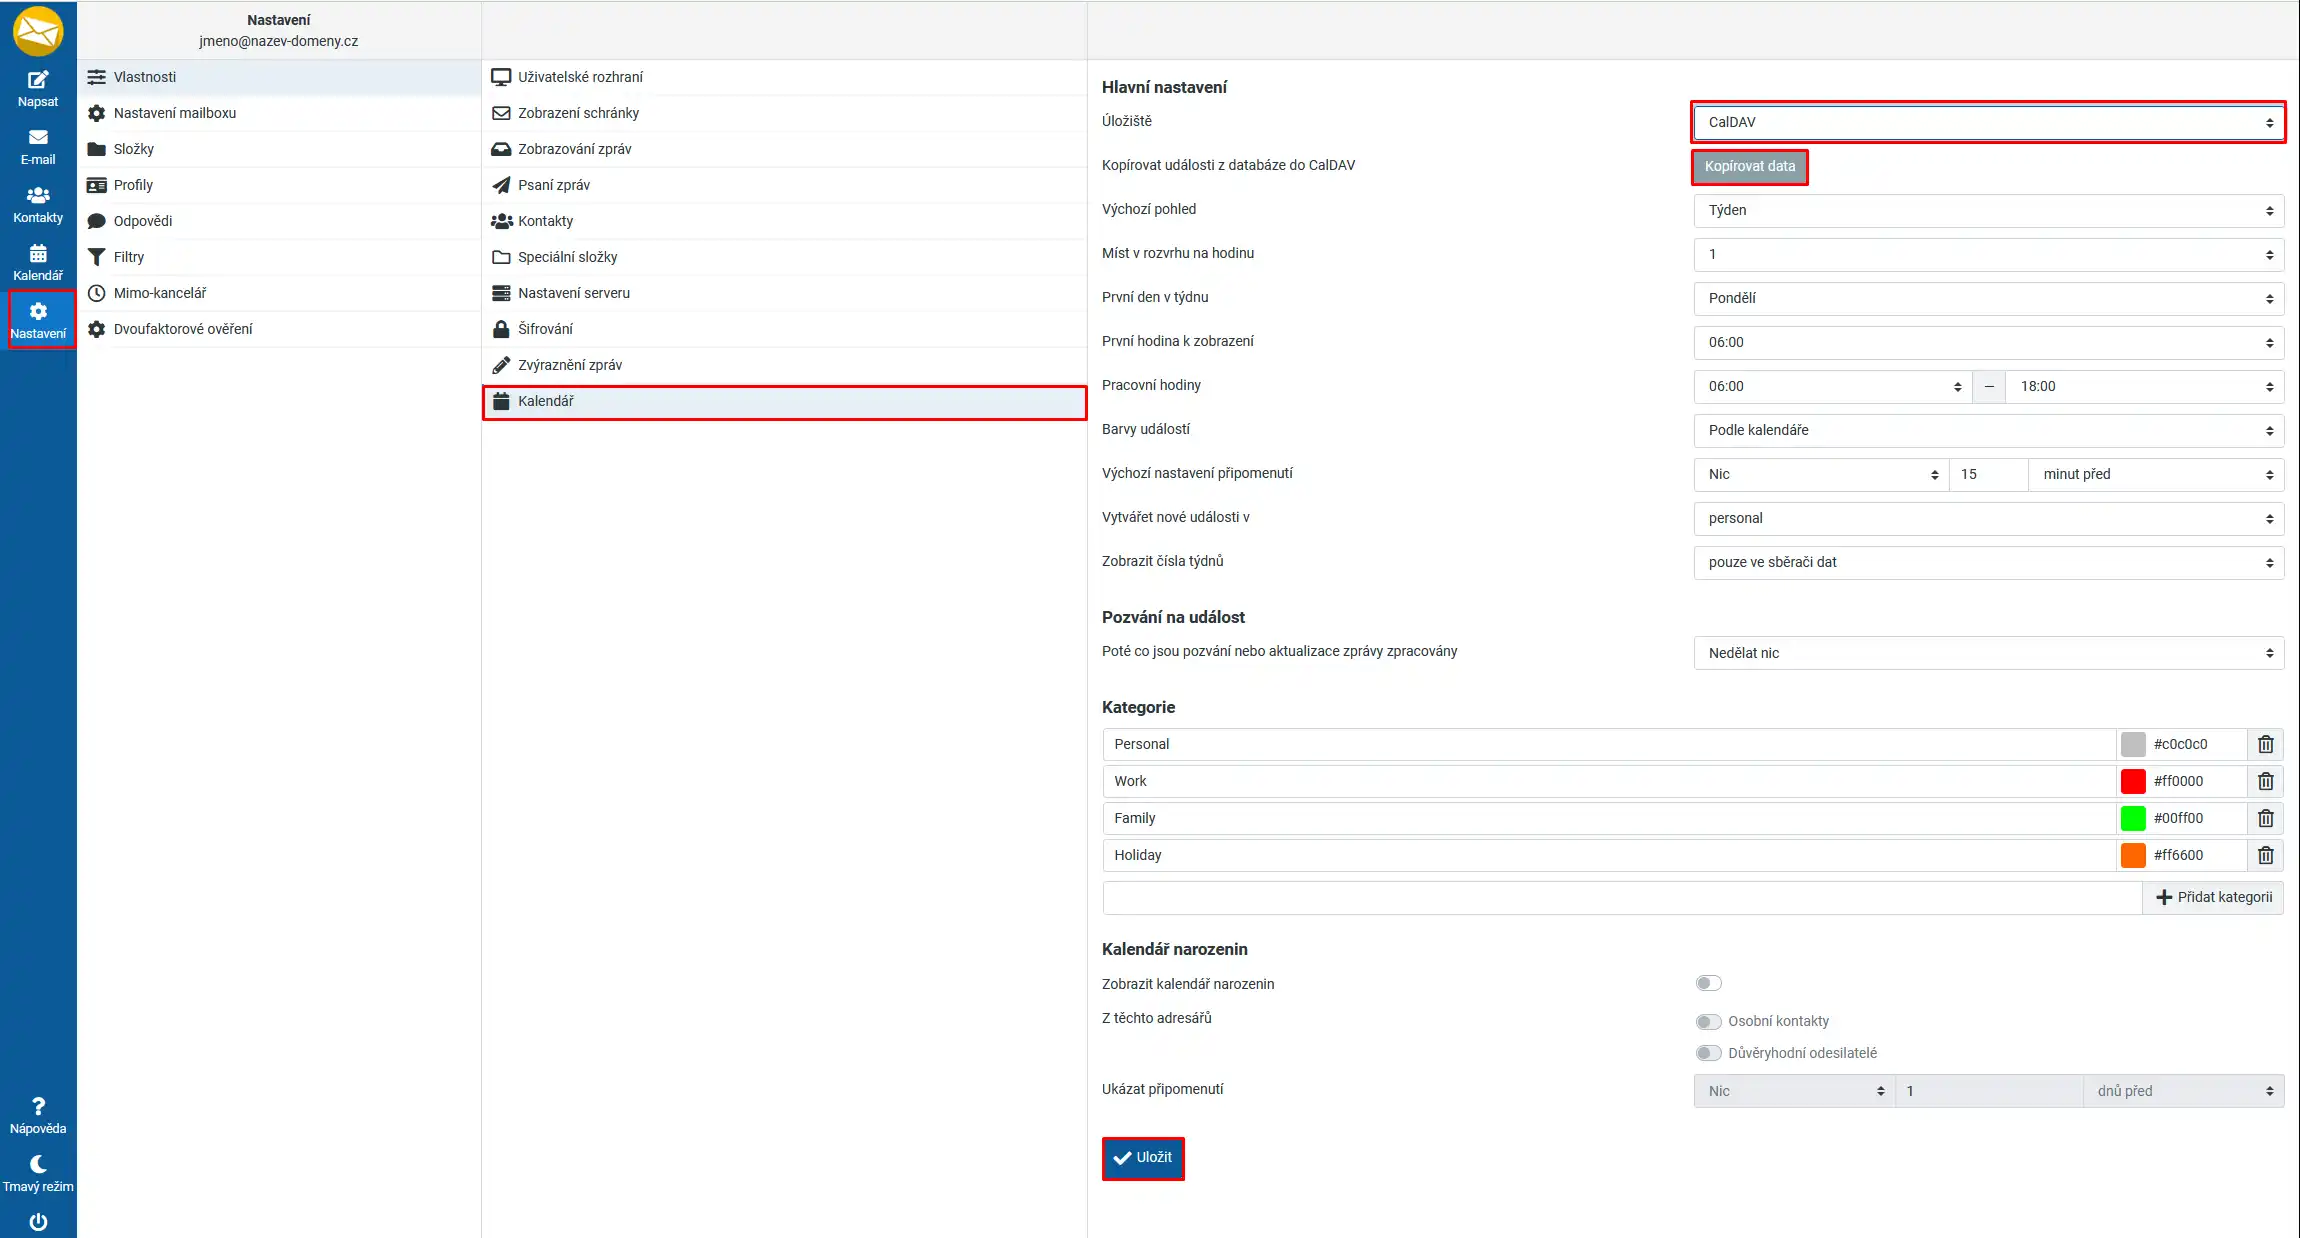Select Dvoufaktorové ověření menu item
Image resolution: width=2300 pixels, height=1238 pixels.
point(279,329)
